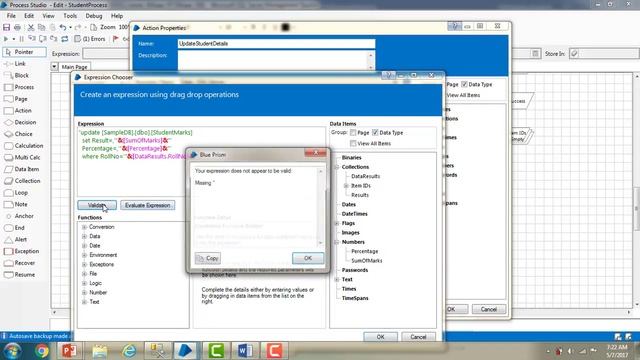Select the Calculation stage tool
640x360 pixels.
(29, 146)
